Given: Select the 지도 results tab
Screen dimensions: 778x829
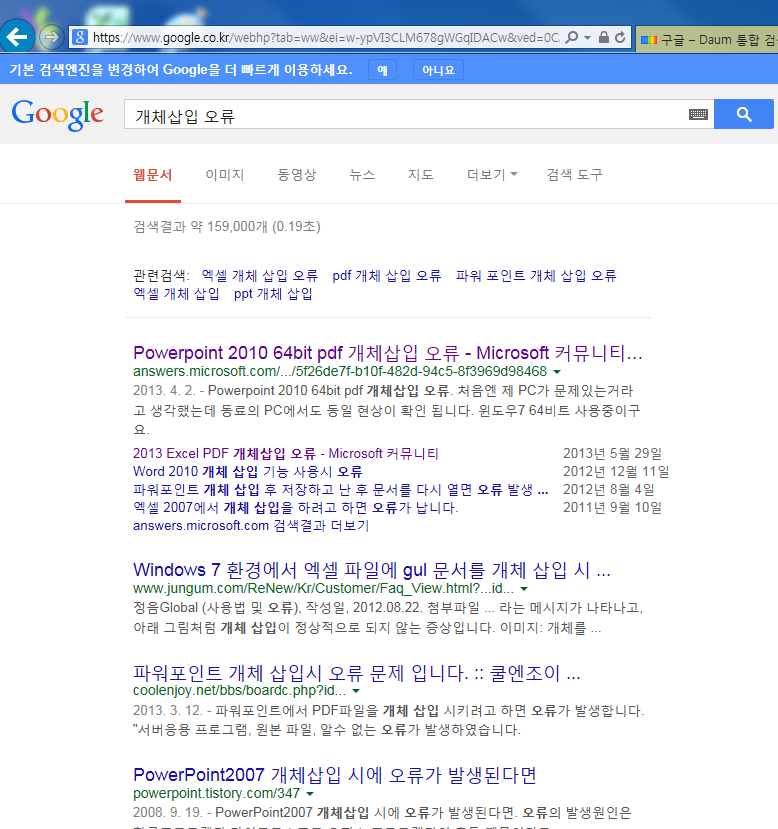Looking at the screenshot, I should [x=421, y=175].
